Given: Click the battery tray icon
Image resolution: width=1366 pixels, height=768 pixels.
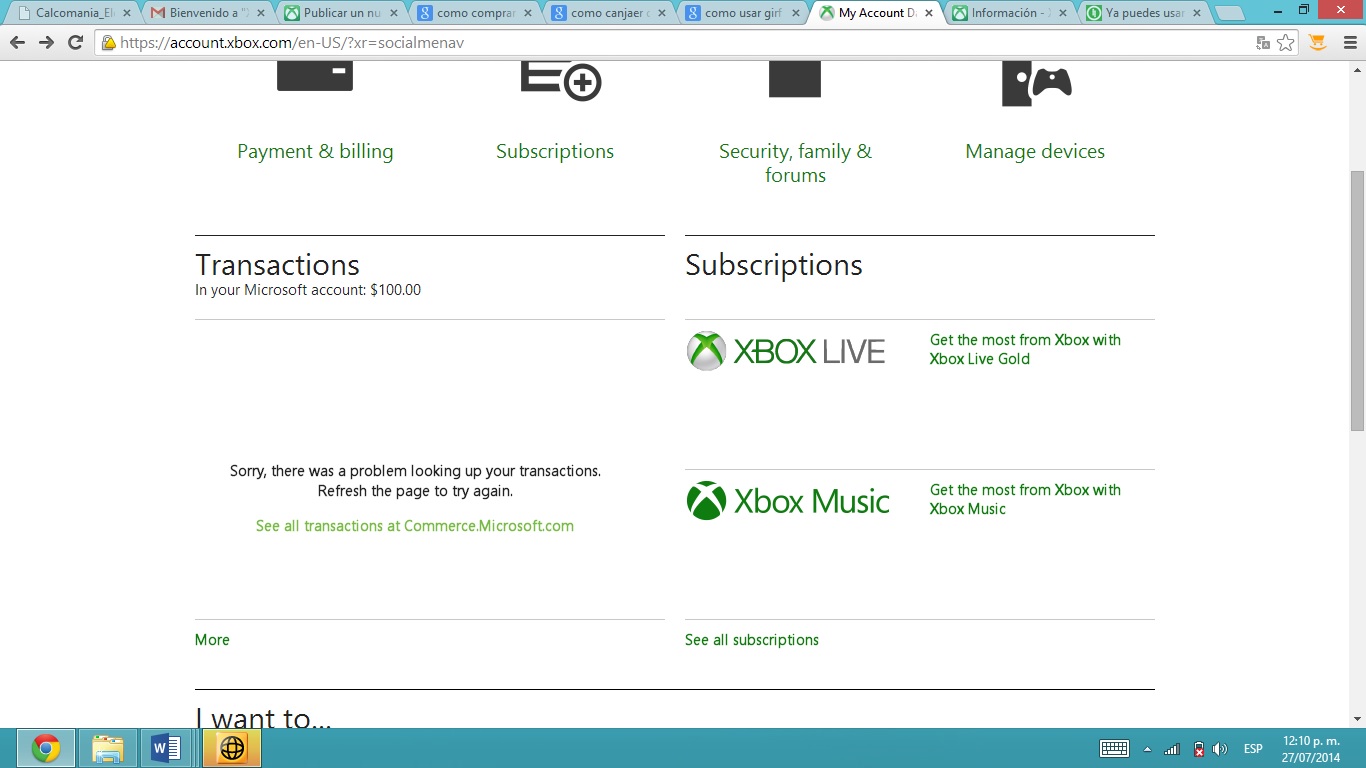Looking at the screenshot, I should point(1198,749).
